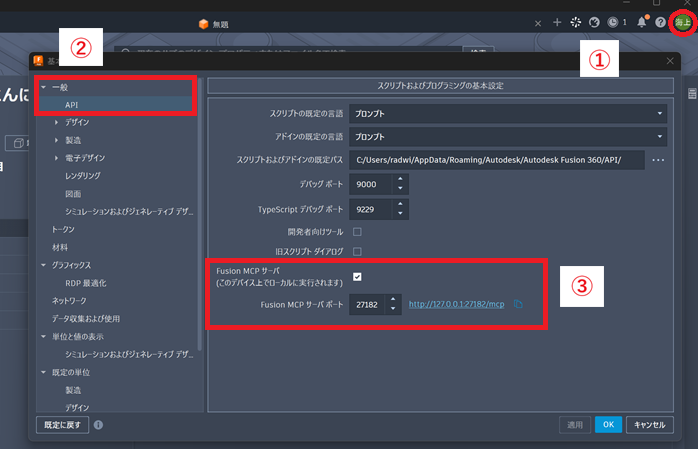698x449 pixels.
Task: Select the ネットワーク tree item
Action: 69,301
